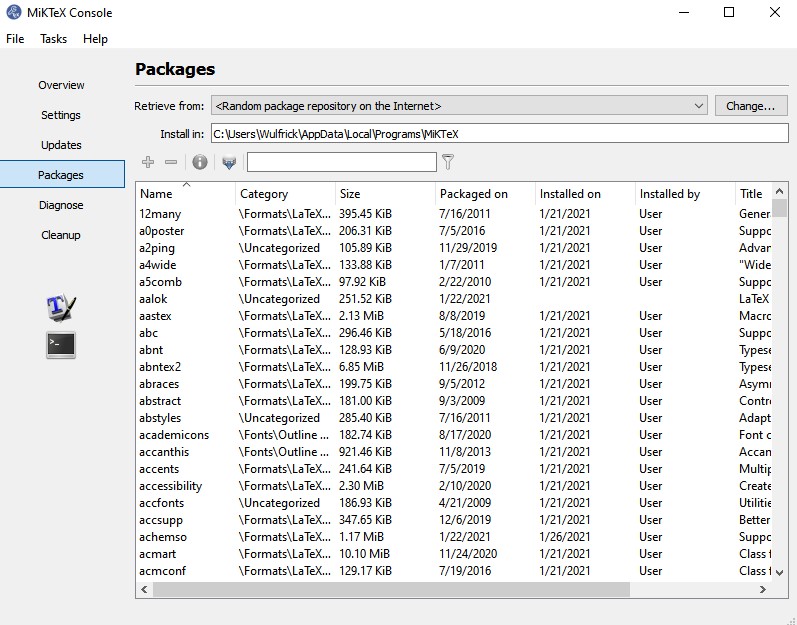797x625 pixels.
Task: Select the achemso package row
Action: (x=453, y=537)
